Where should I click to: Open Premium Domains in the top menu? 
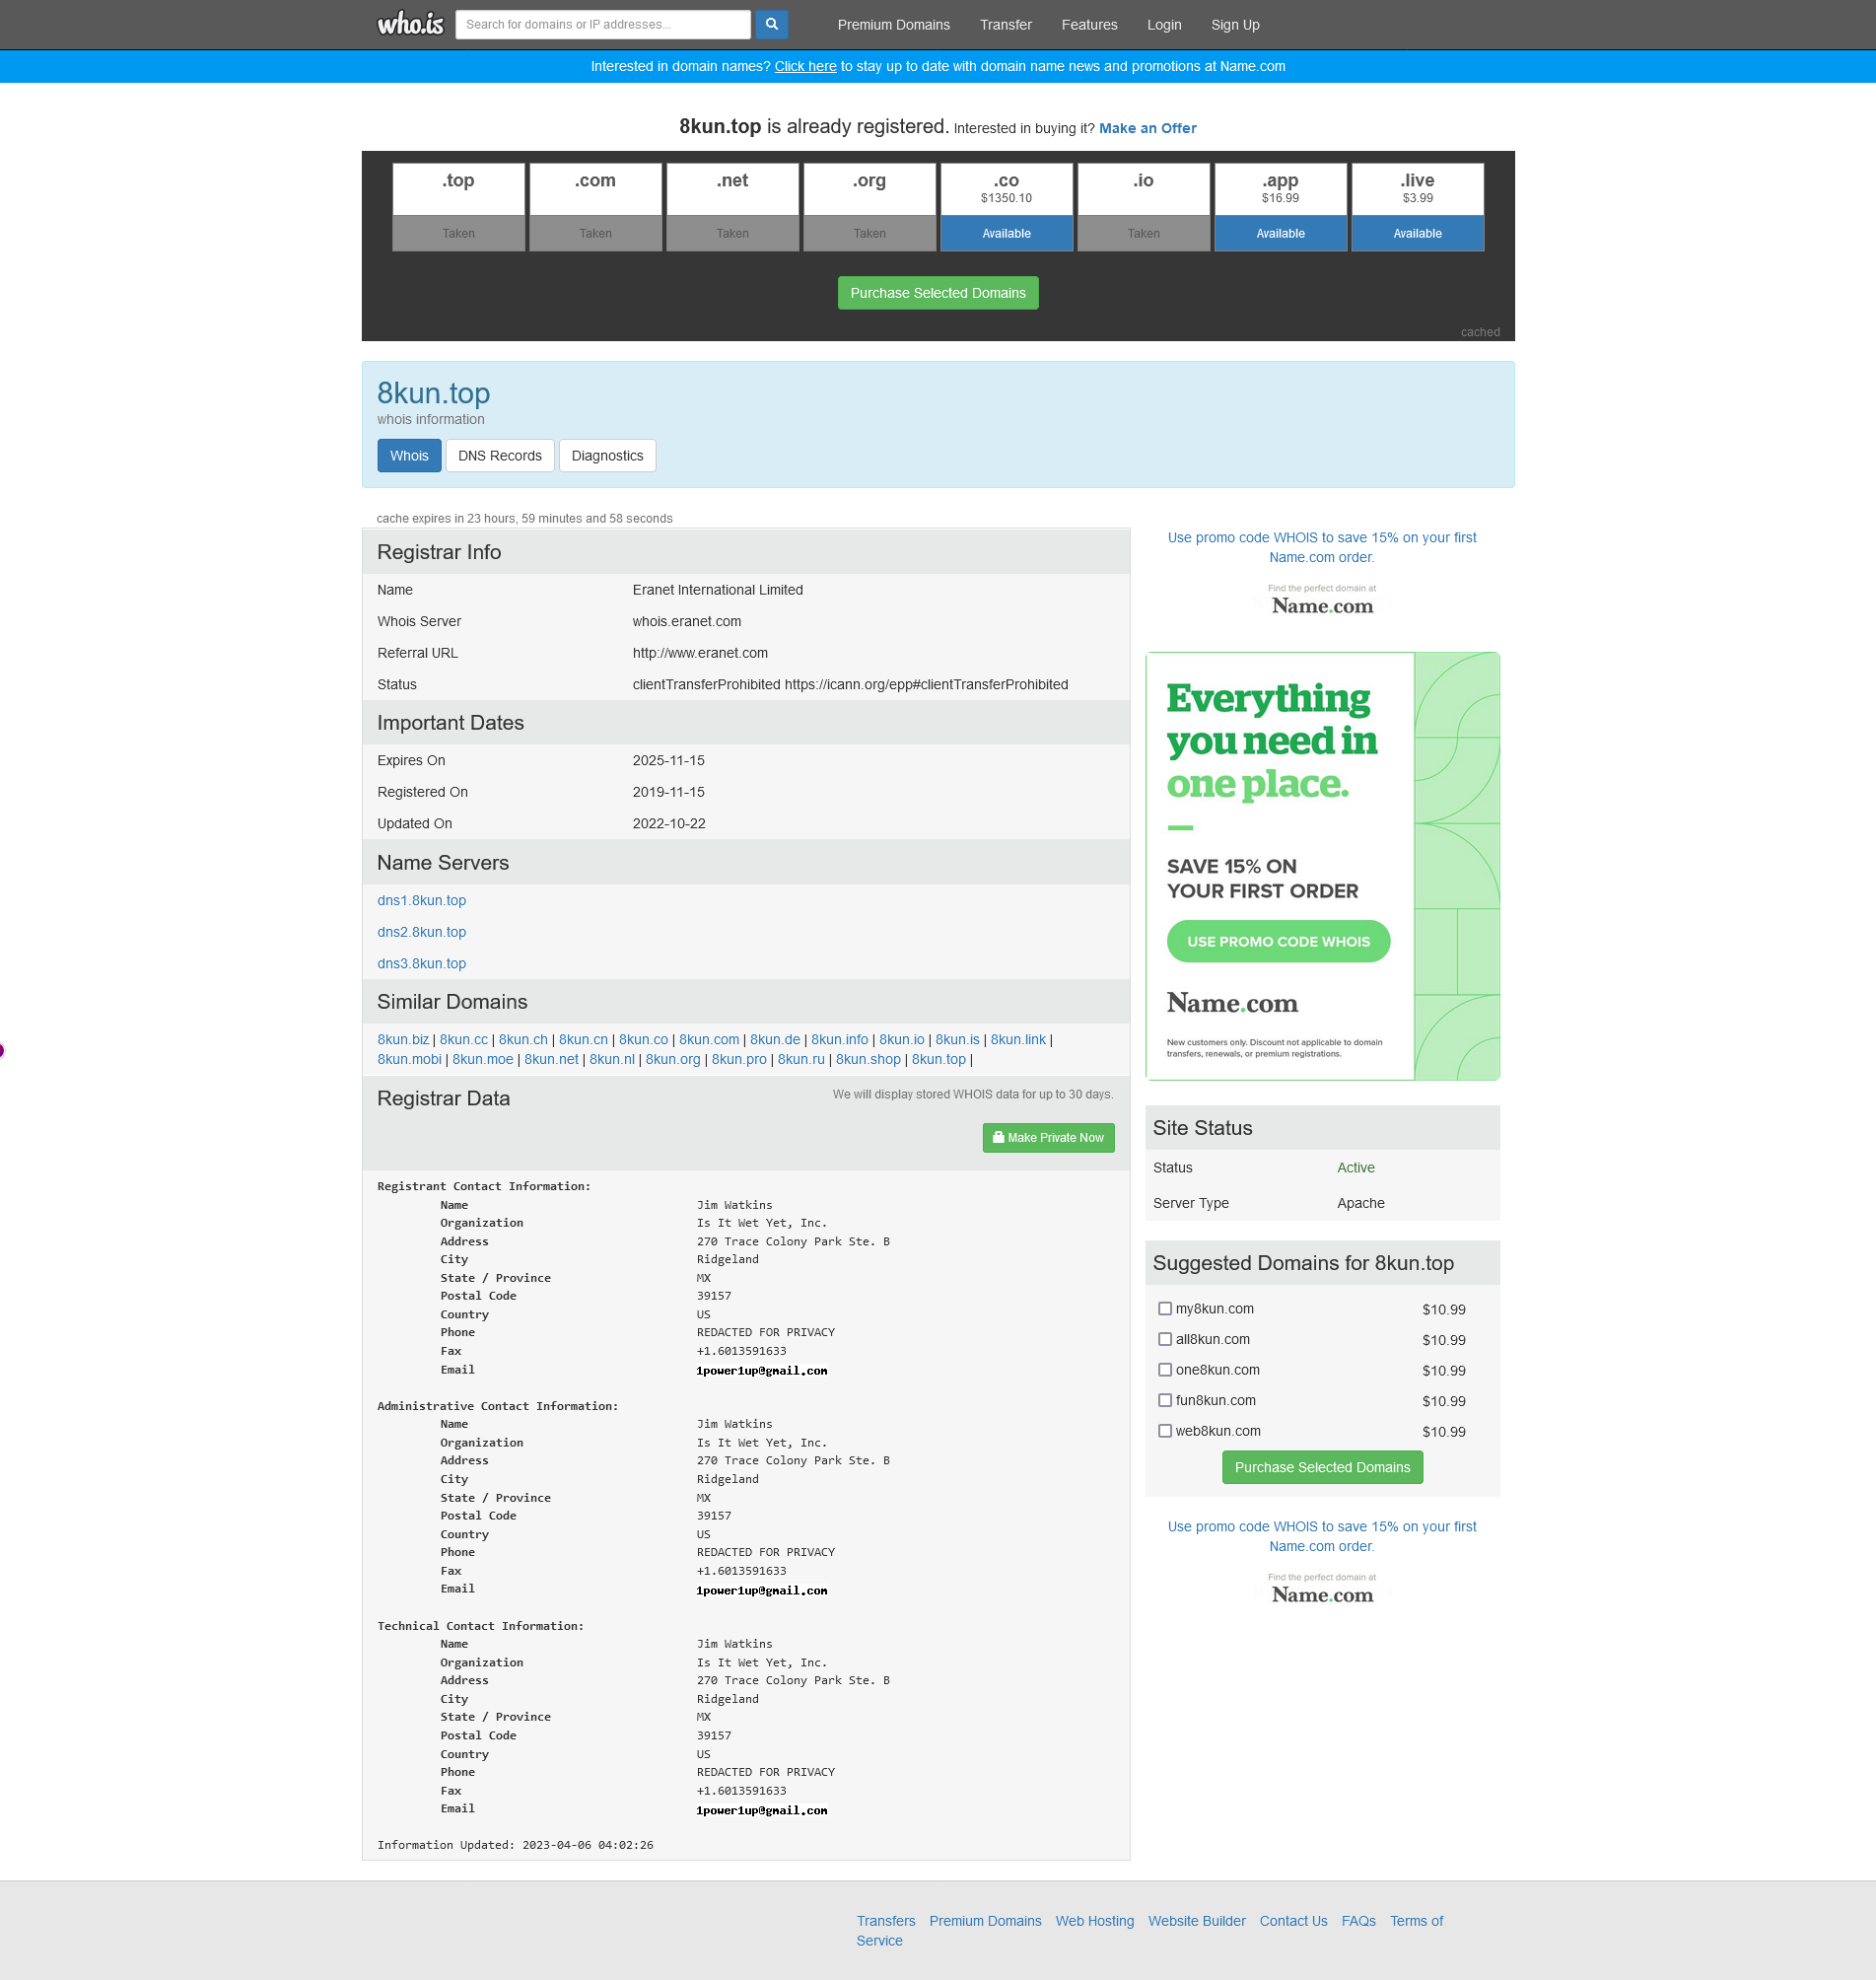coord(893,25)
